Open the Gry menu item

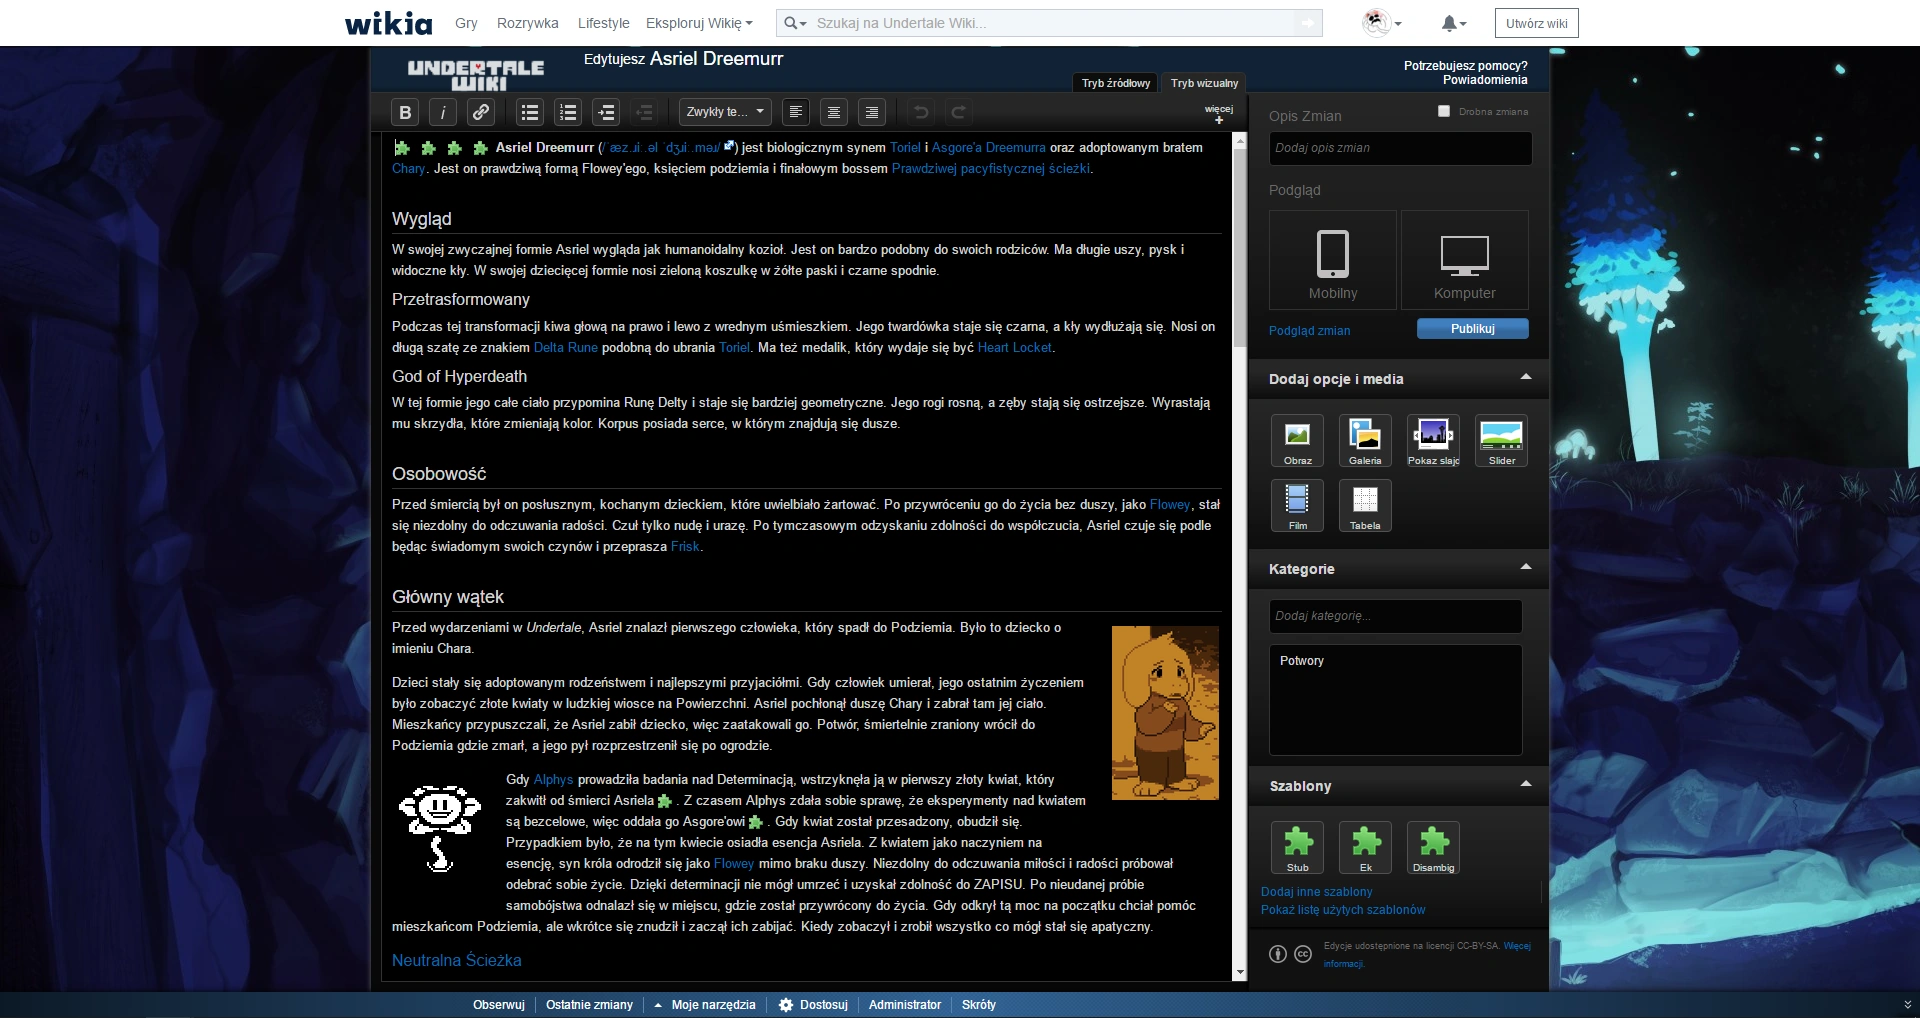tap(466, 23)
